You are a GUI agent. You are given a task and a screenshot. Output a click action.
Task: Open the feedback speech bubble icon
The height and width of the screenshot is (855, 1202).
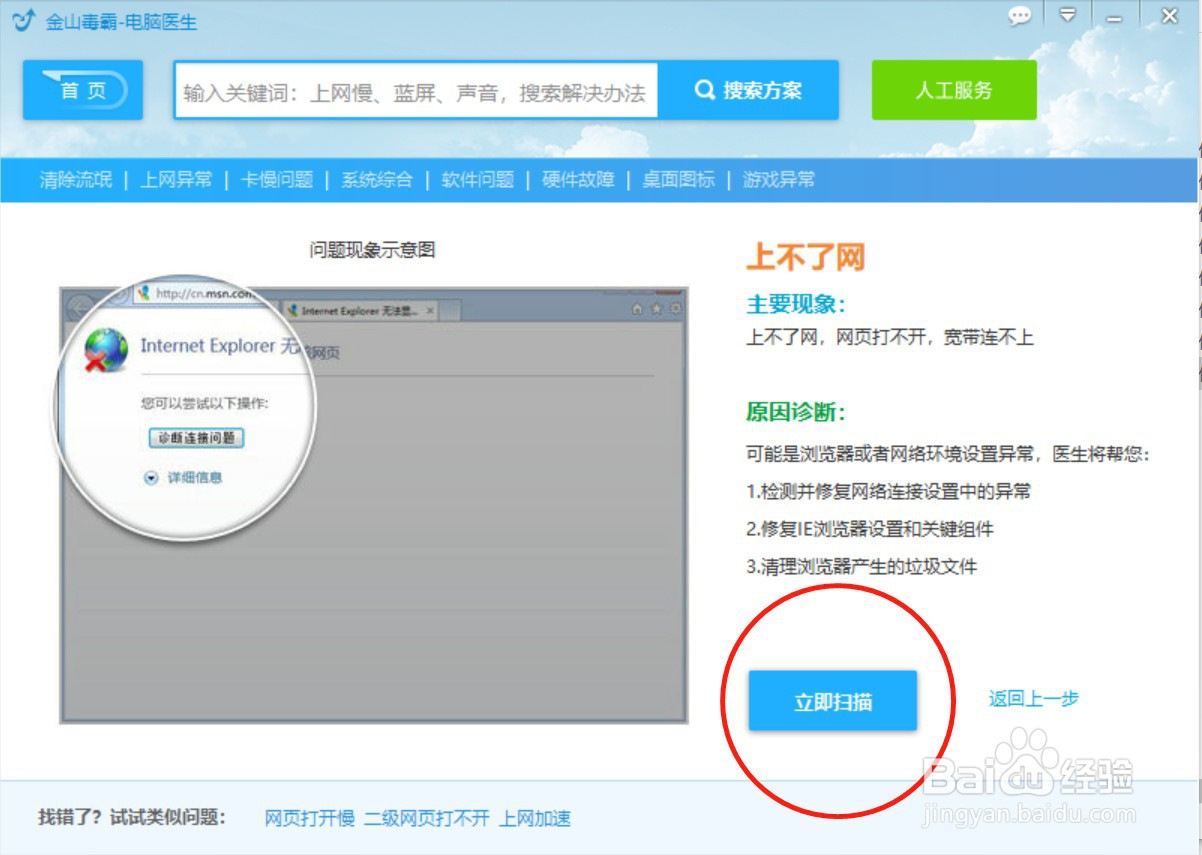pyautogui.click(x=1020, y=17)
